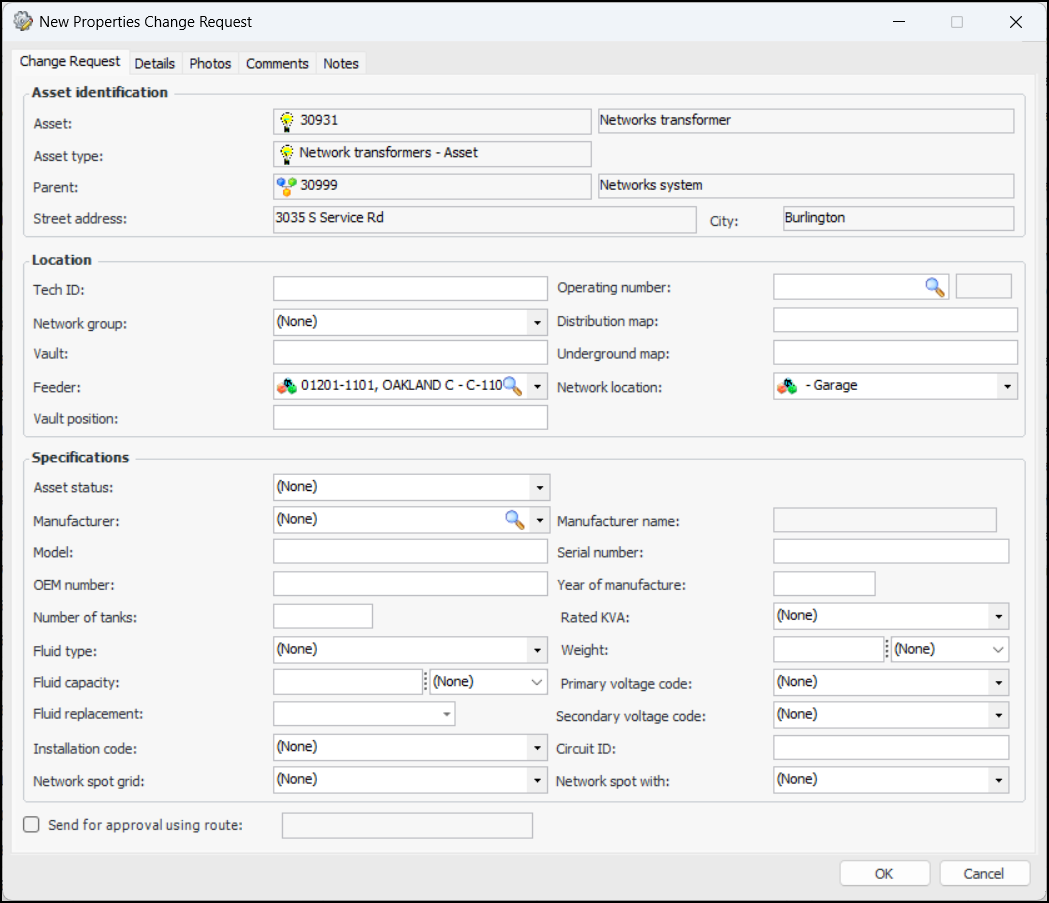Click the Manufacturer lookup magnifier icon

click(514, 519)
